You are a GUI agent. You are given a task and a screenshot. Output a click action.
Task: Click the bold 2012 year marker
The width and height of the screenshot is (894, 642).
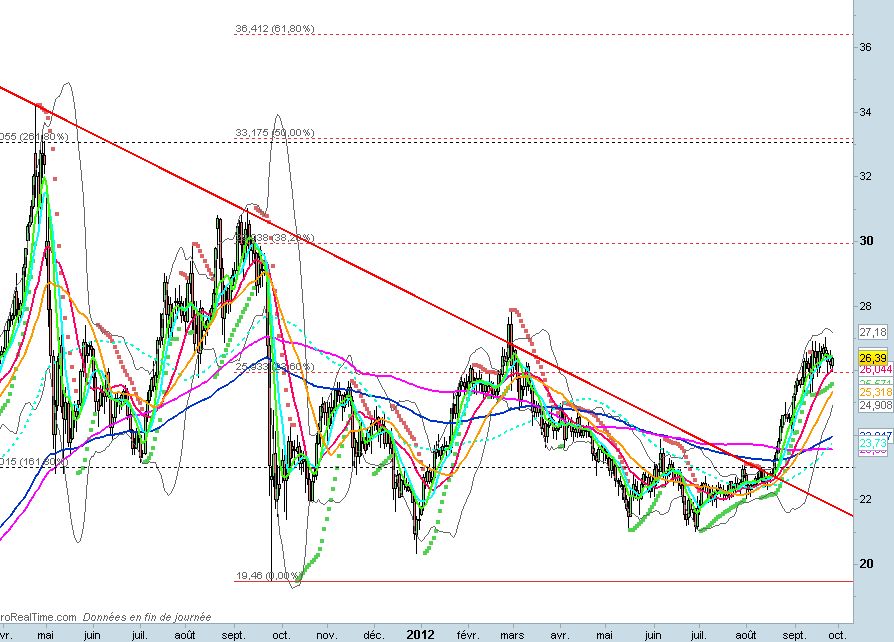(x=420, y=634)
